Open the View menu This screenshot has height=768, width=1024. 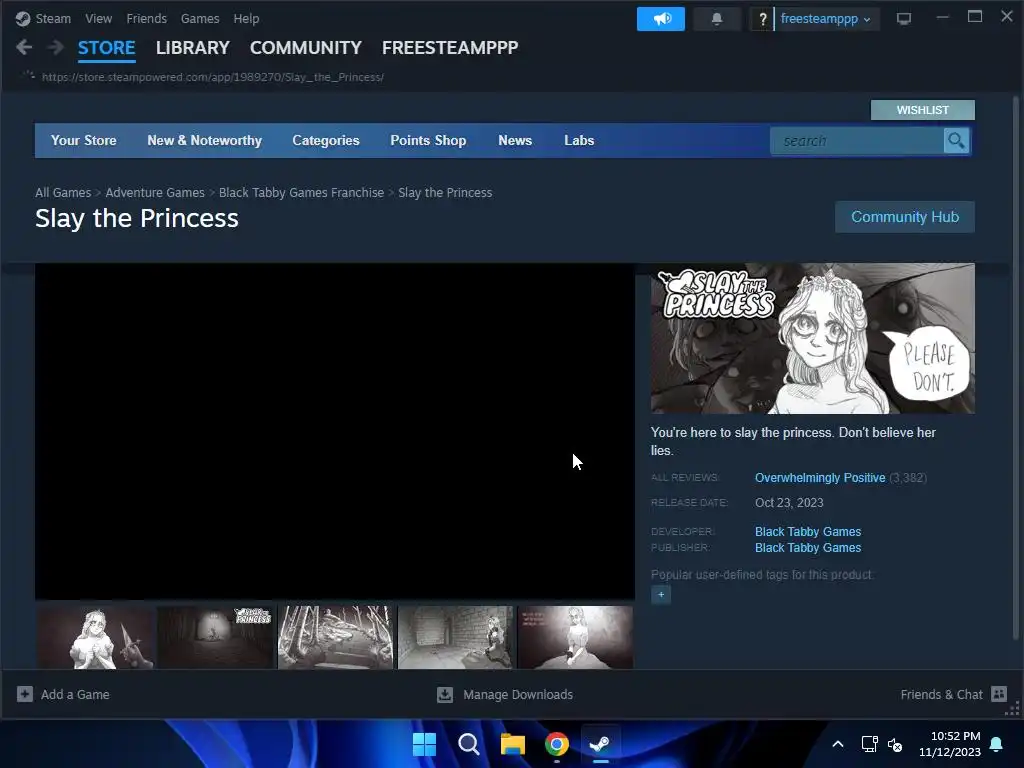coord(98,18)
